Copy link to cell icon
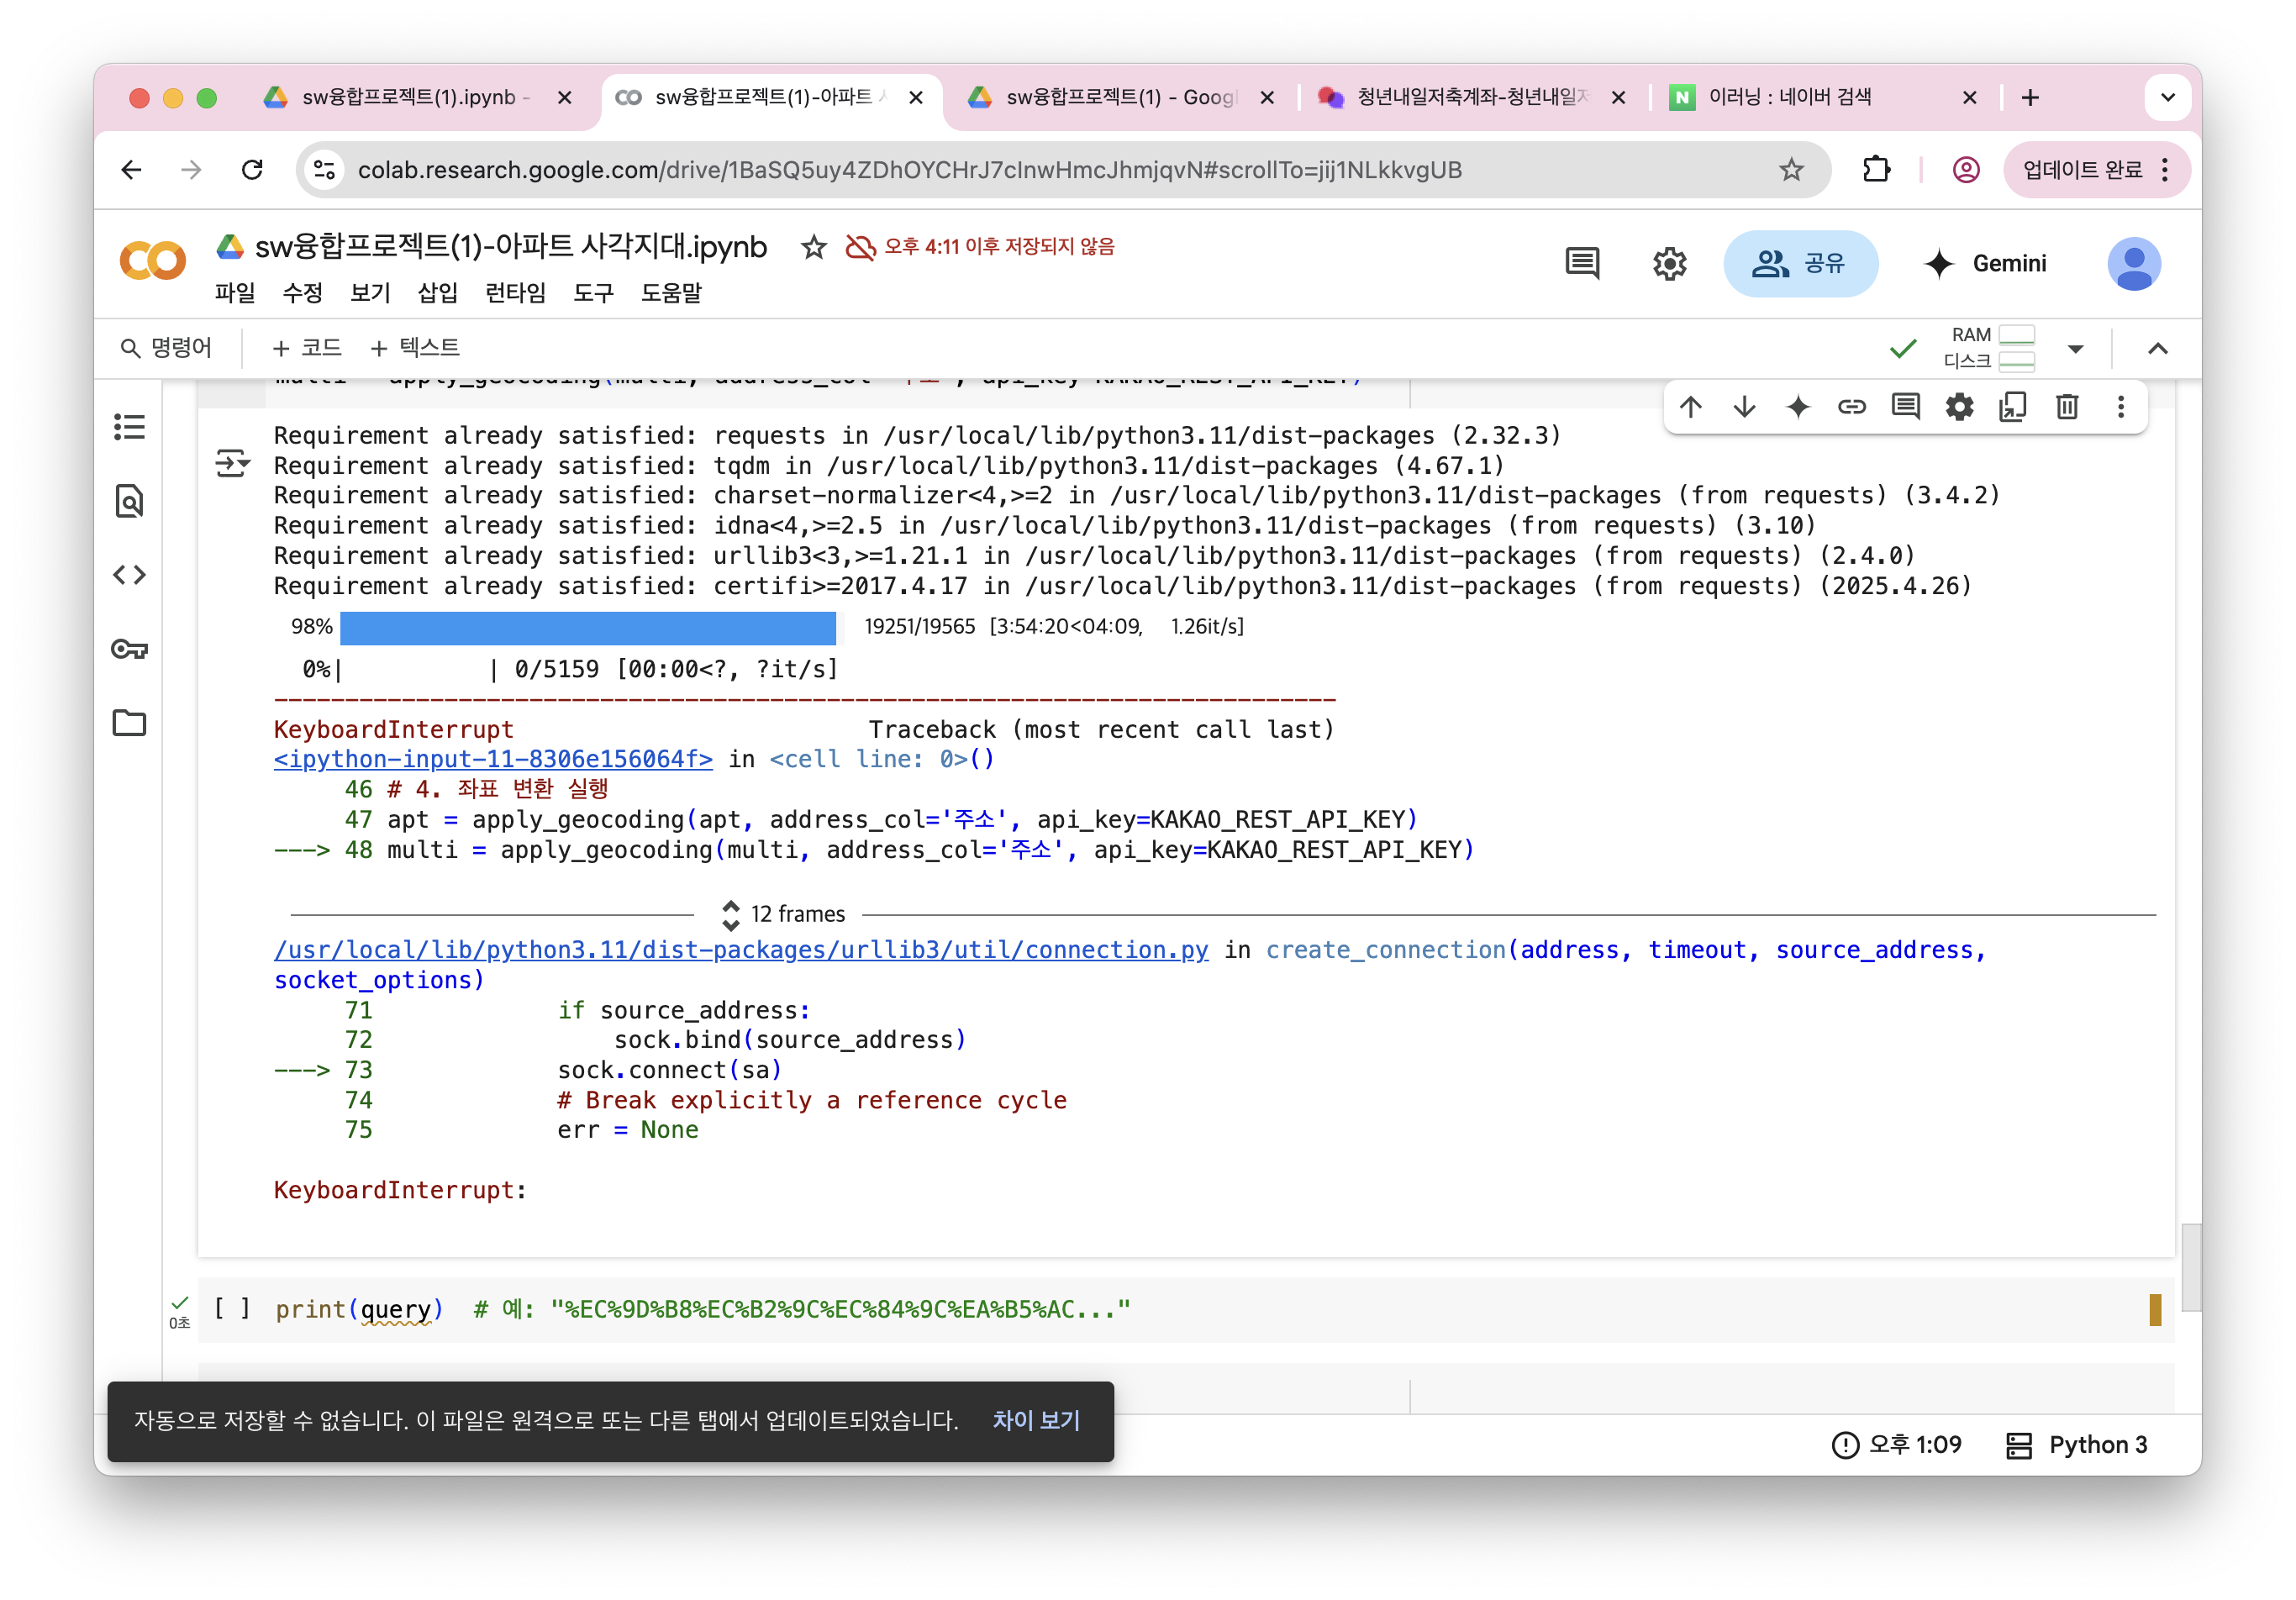Screen dimensions: 2296x1600 1851,407
